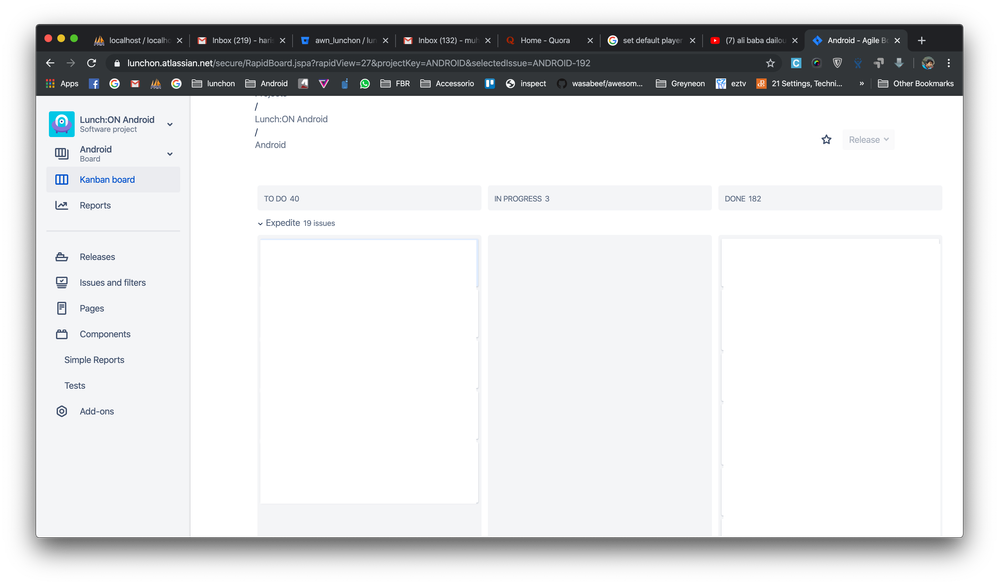Open WhatsApp bookmark icon
Screen dimensions: 999x585
(364, 83)
